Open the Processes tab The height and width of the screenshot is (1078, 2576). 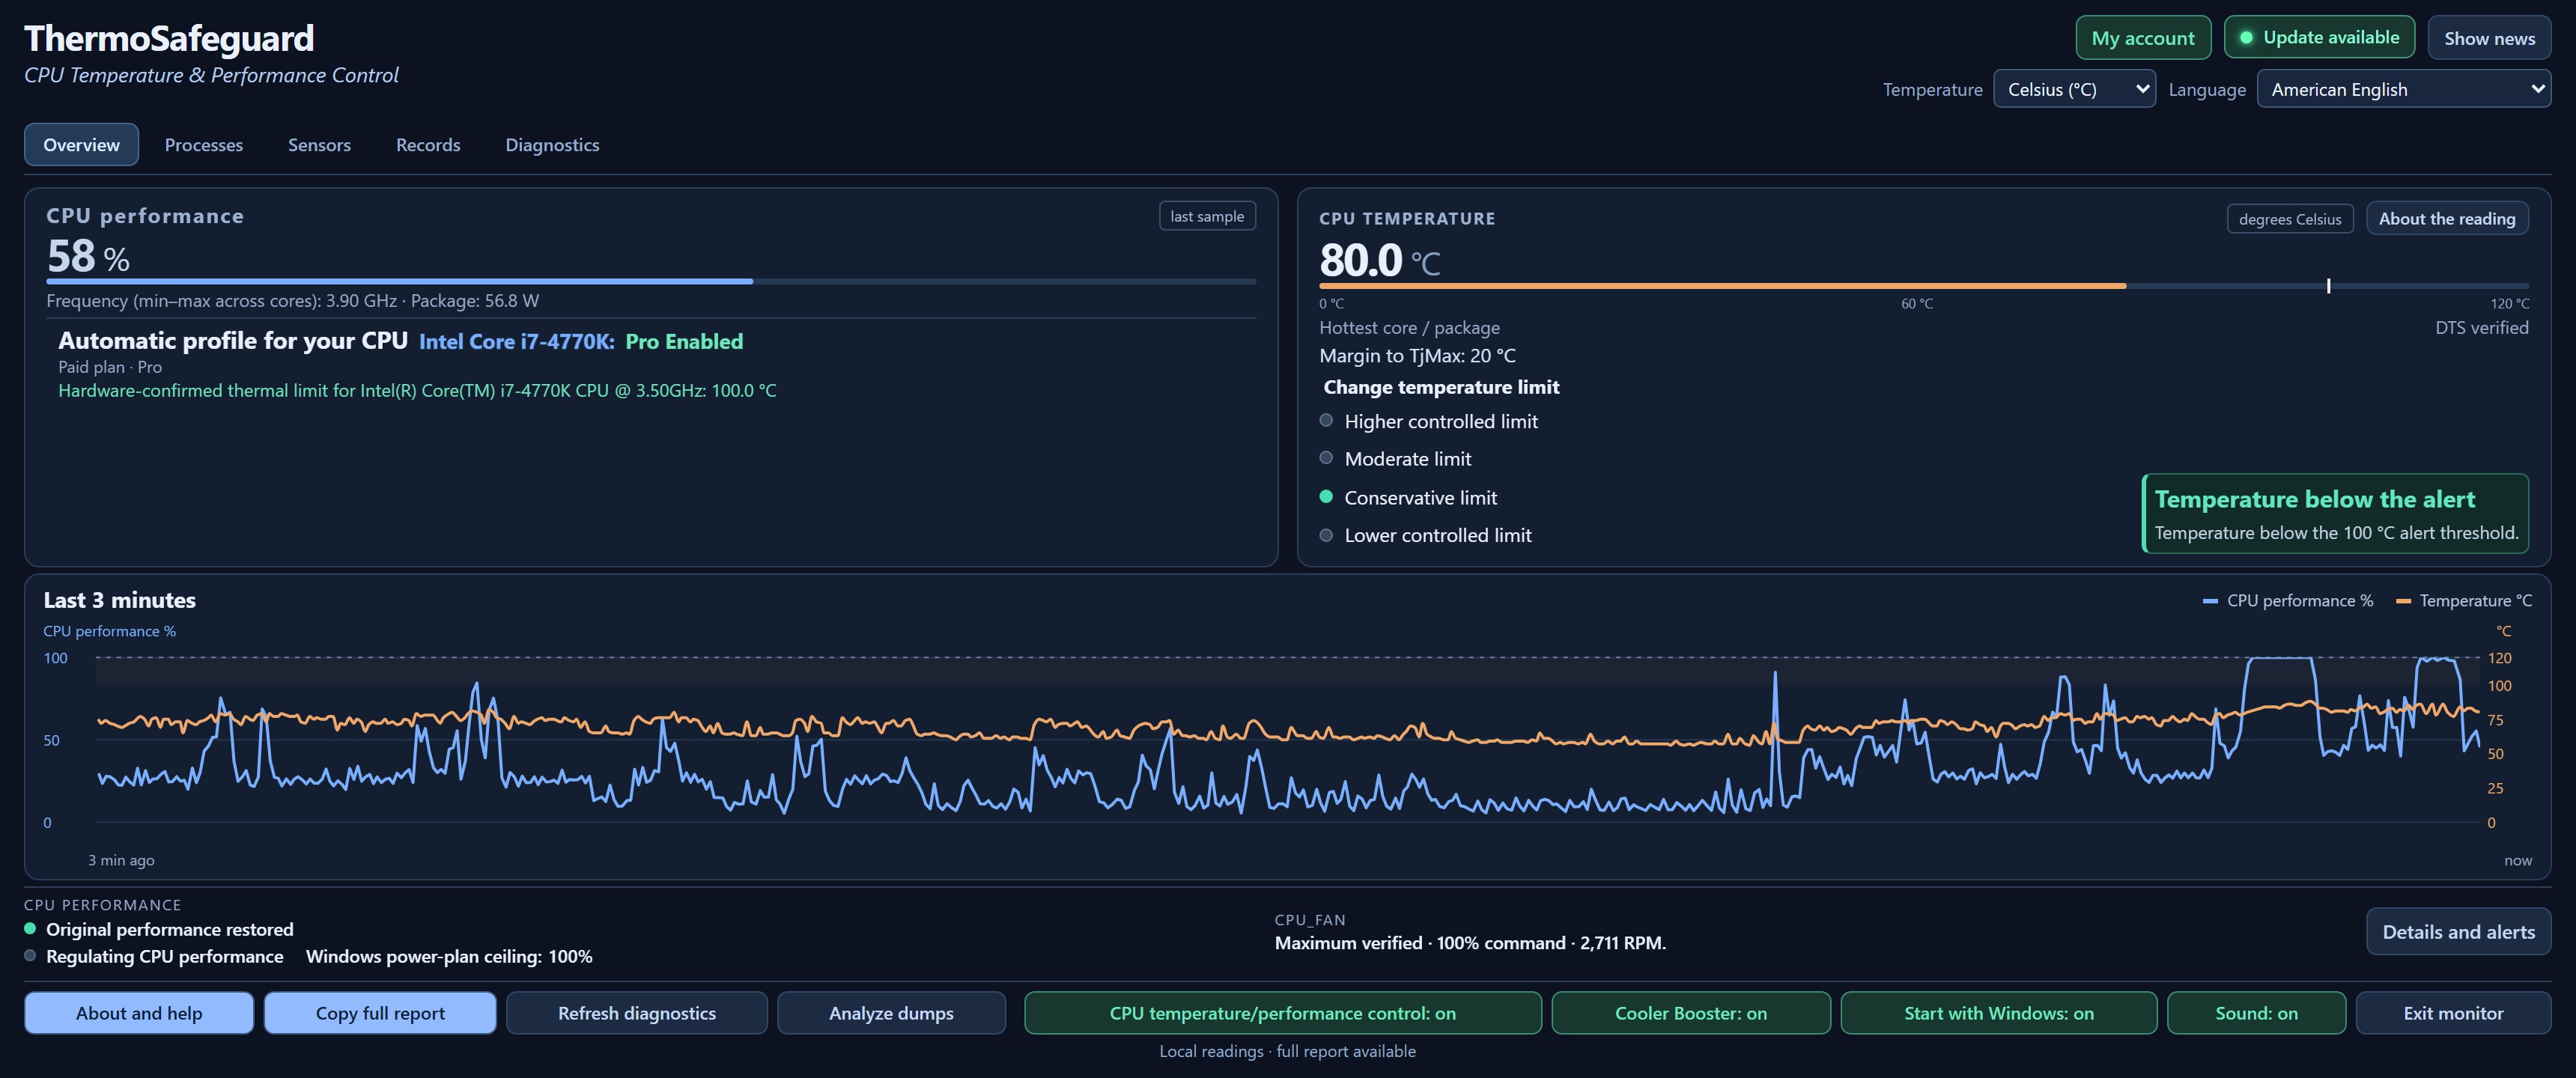(204, 145)
